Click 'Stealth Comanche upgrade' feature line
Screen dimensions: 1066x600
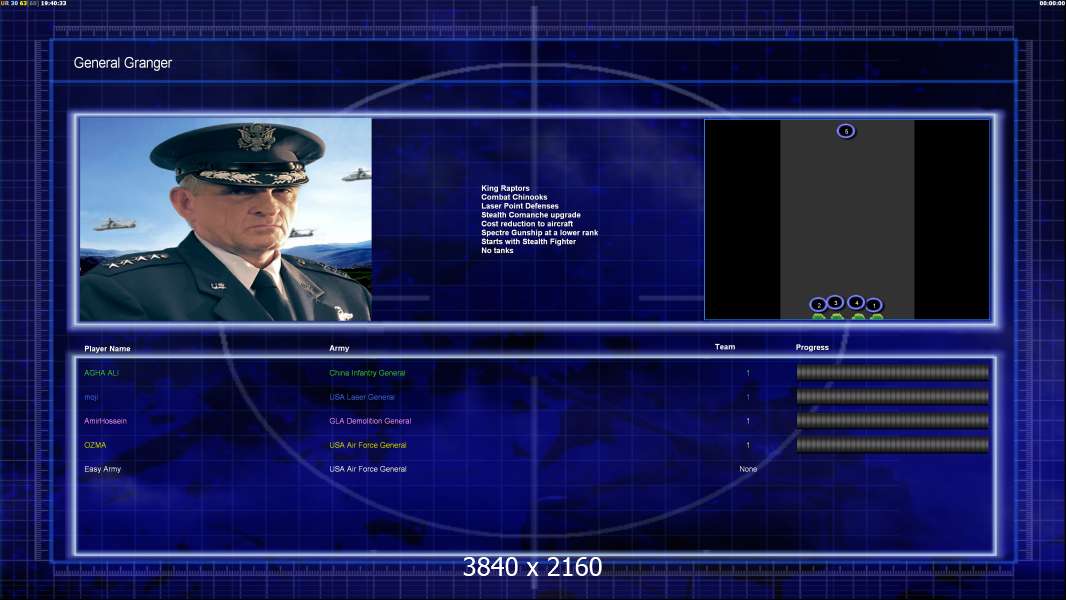531,215
